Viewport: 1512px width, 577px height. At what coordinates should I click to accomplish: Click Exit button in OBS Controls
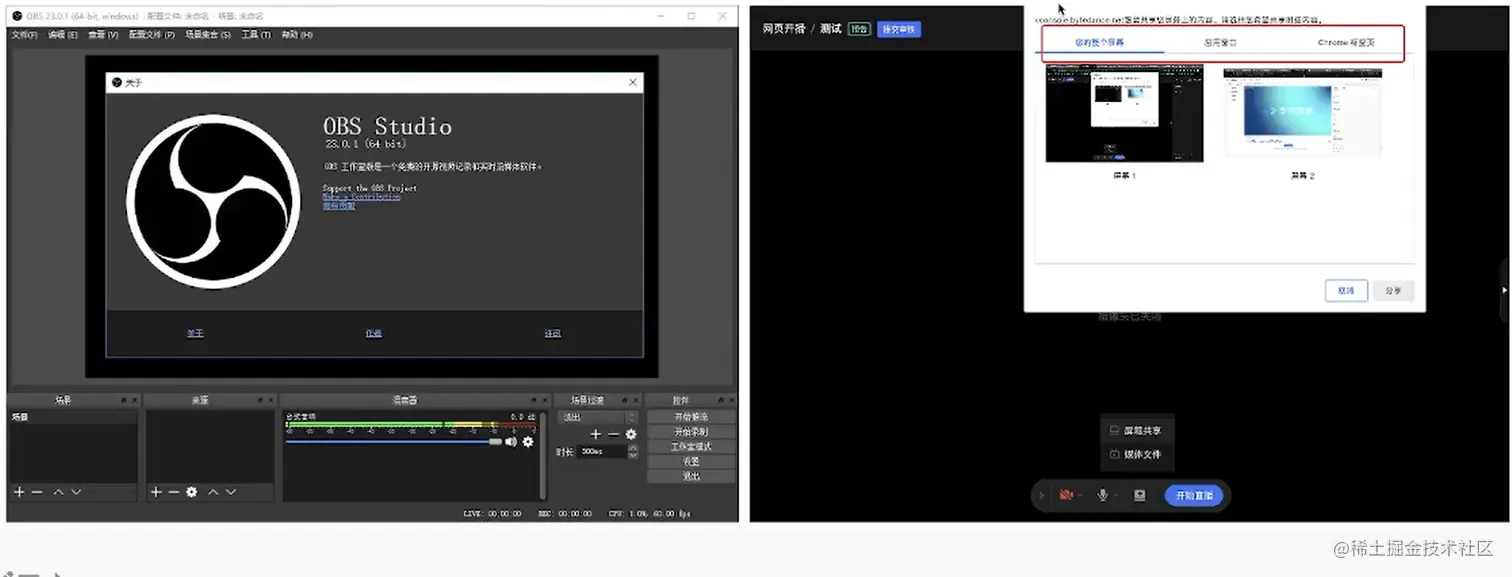pos(691,477)
